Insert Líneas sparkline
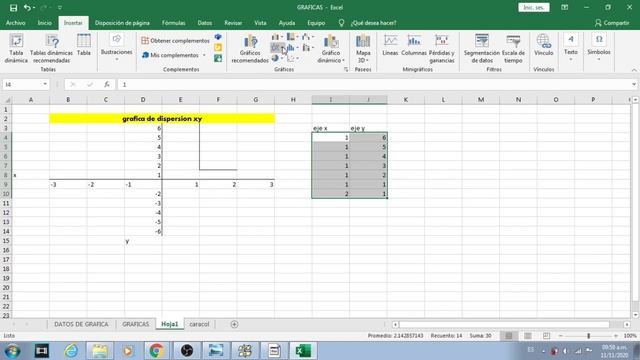The image size is (640, 360). pos(390,45)
